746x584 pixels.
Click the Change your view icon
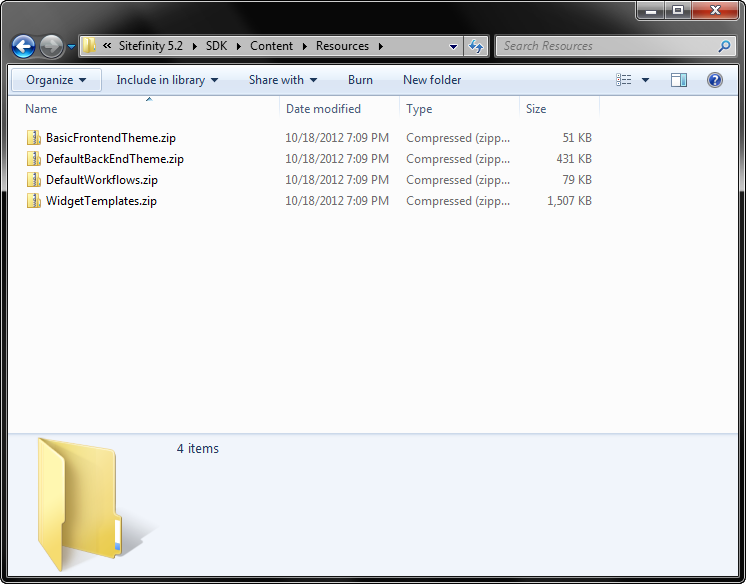[x=625, y=80]
